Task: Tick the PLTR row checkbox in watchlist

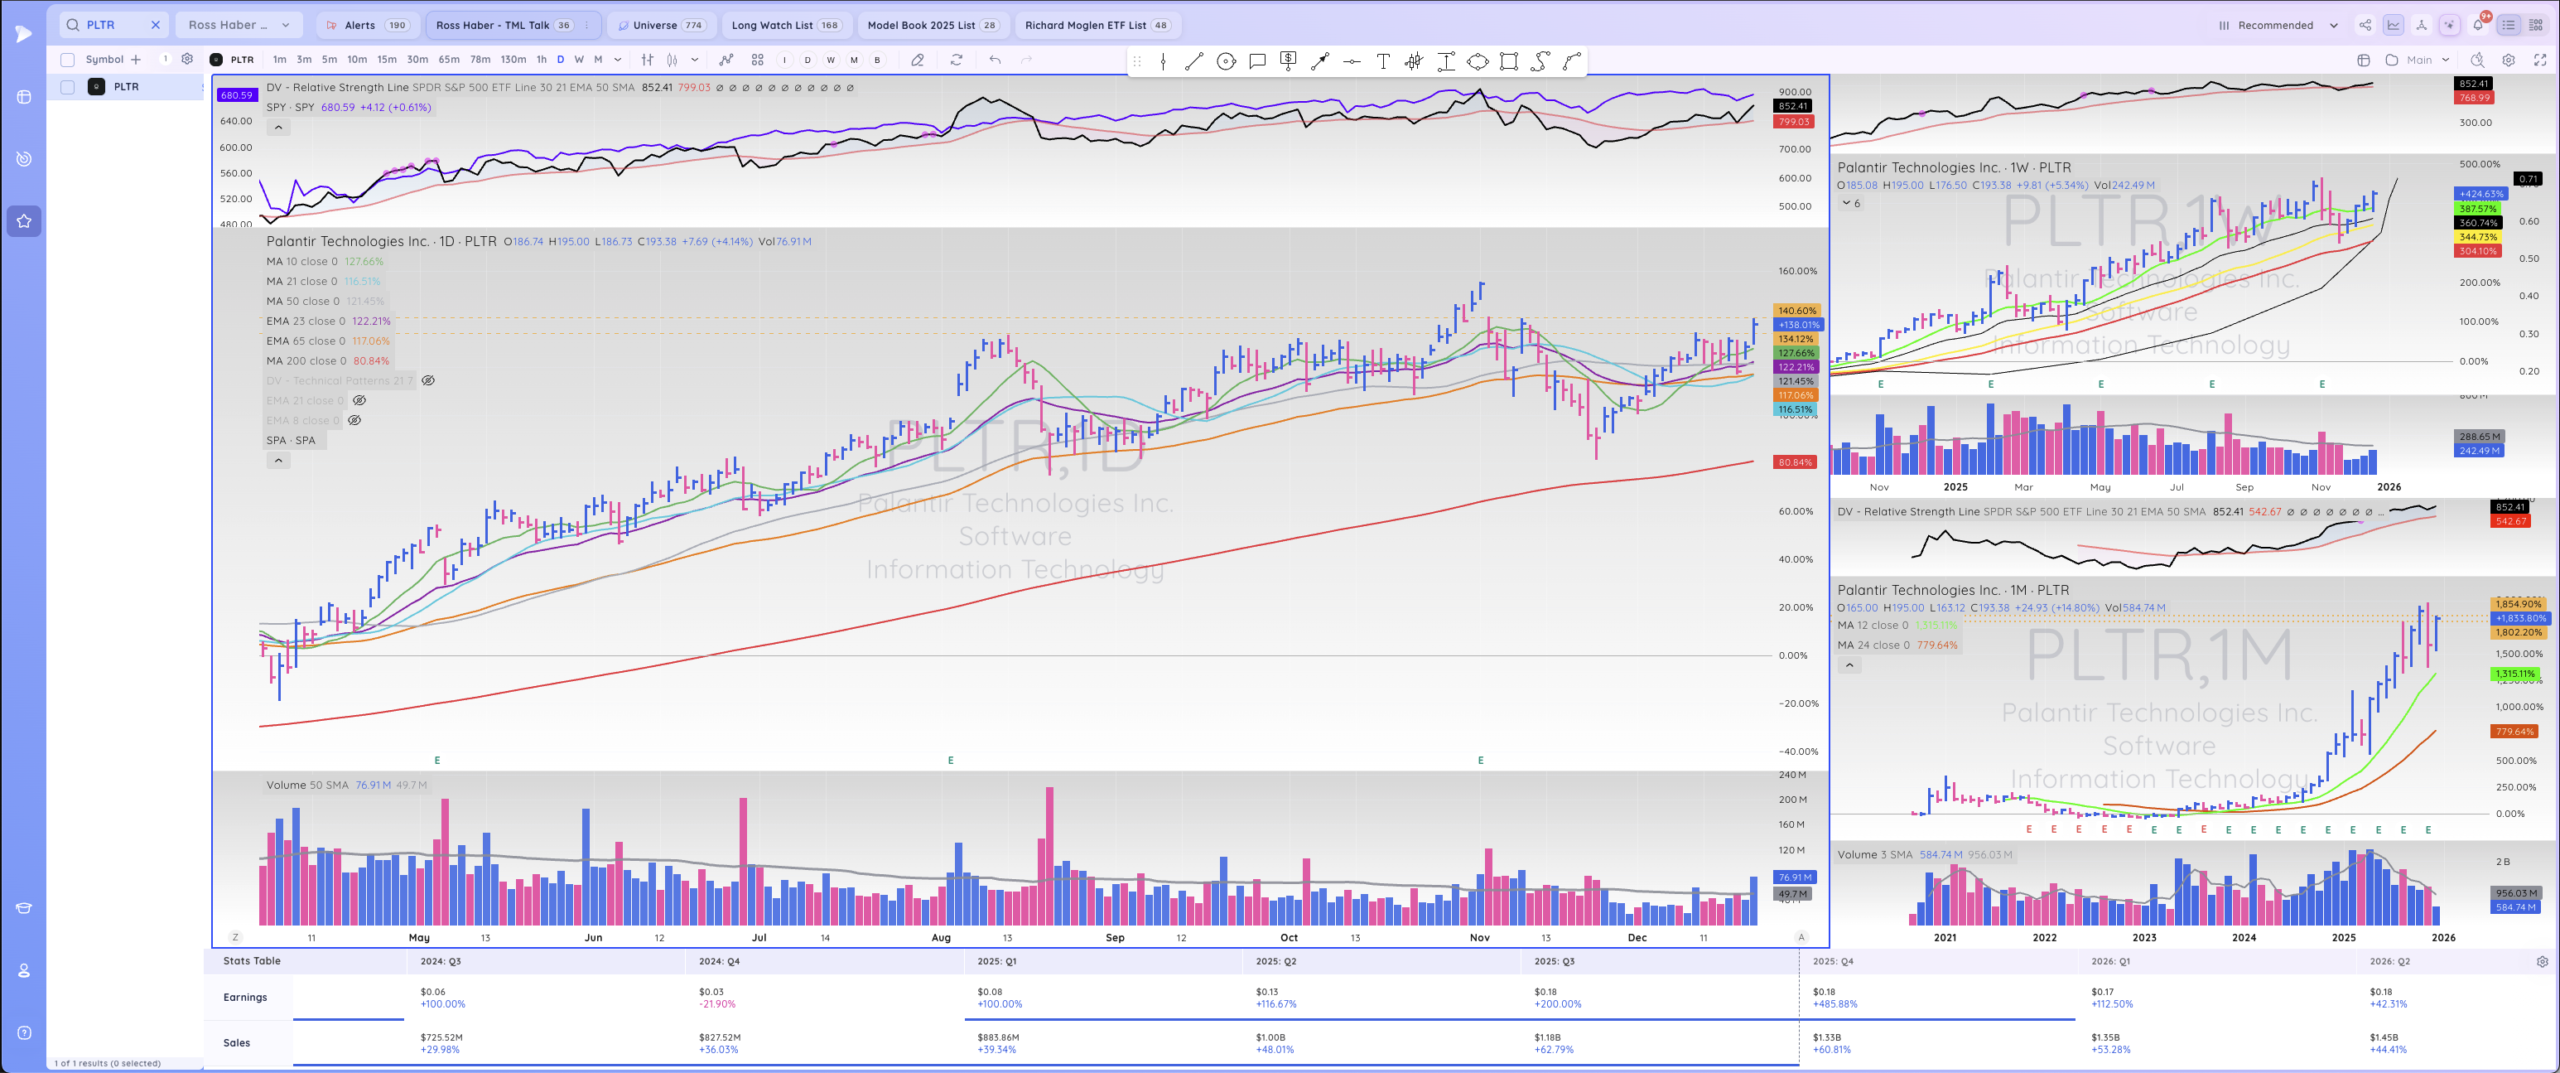Action: [x=68, y=87]
